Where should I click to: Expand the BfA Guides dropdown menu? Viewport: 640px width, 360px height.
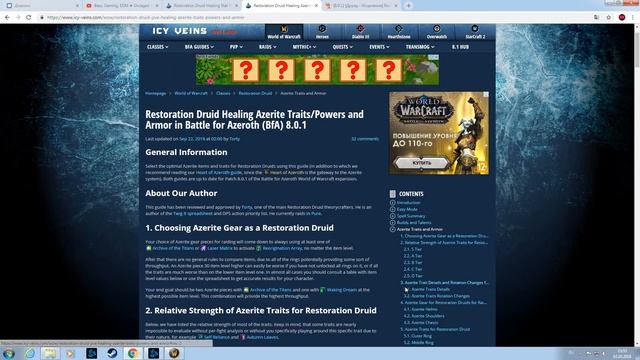[x=199, y=47]
